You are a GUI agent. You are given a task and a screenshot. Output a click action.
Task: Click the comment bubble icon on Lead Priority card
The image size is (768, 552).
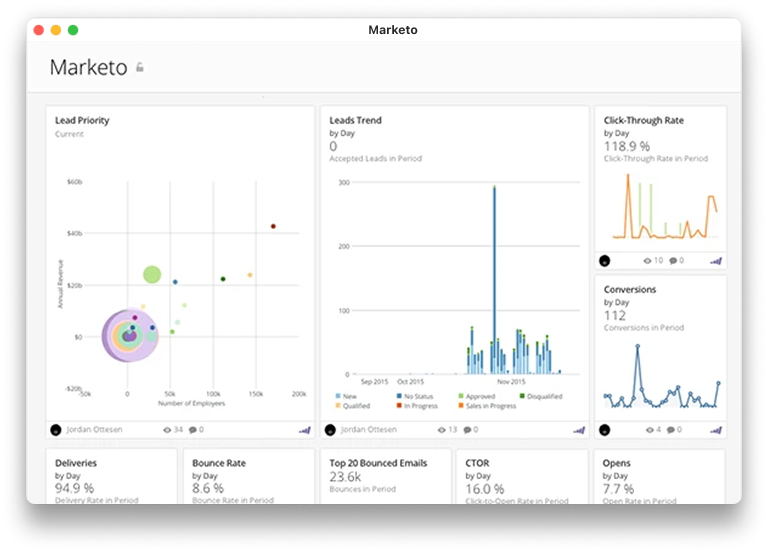coord(193,430)
